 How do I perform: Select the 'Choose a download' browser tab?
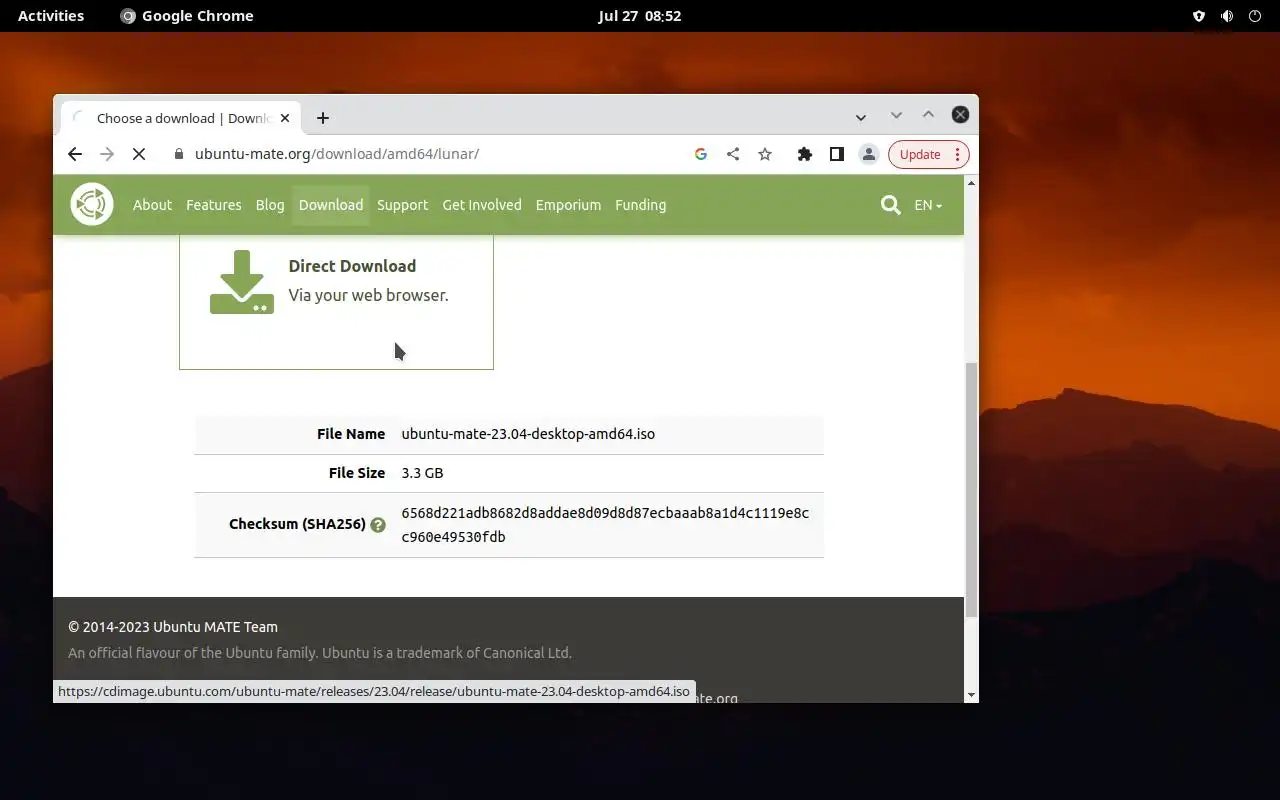tap(180, 118)
